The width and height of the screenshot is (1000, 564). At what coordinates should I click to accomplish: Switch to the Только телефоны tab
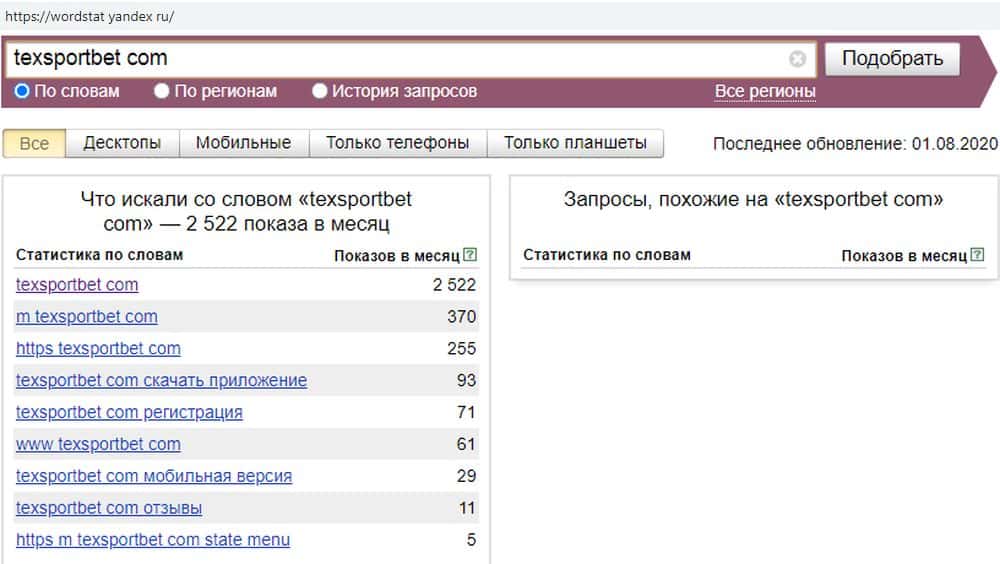tap(397, 143)
